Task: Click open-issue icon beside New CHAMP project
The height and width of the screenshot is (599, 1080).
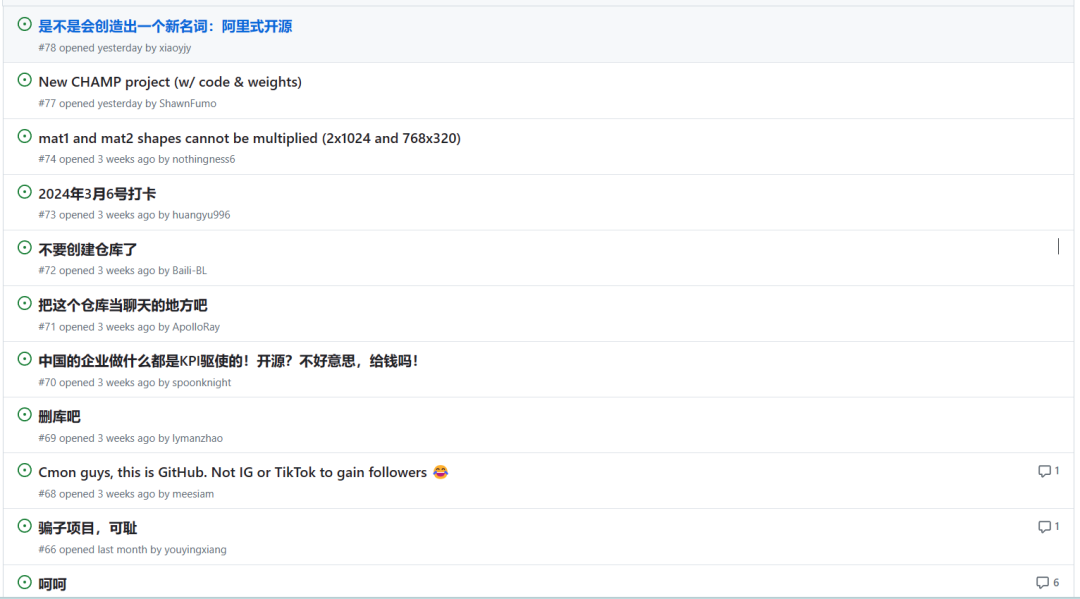Action: click(25, 81)
